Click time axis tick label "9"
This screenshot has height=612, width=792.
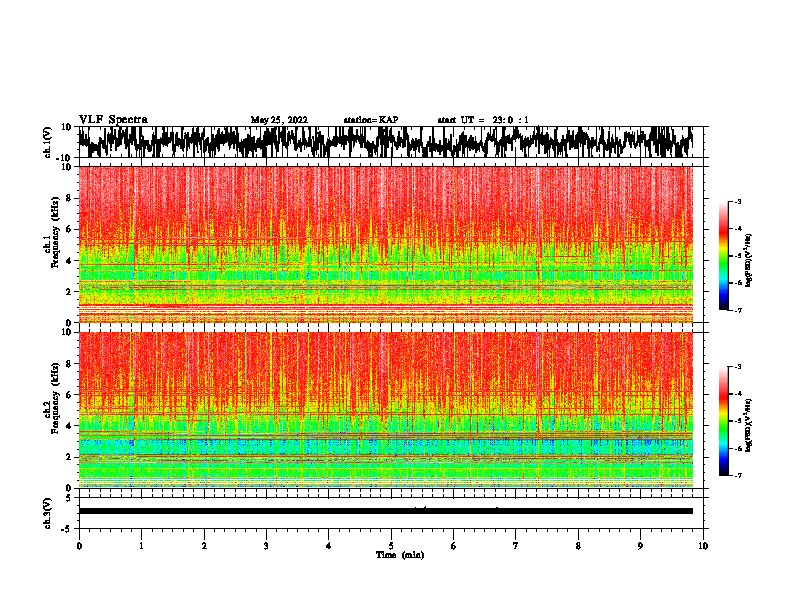click(640, 546)
